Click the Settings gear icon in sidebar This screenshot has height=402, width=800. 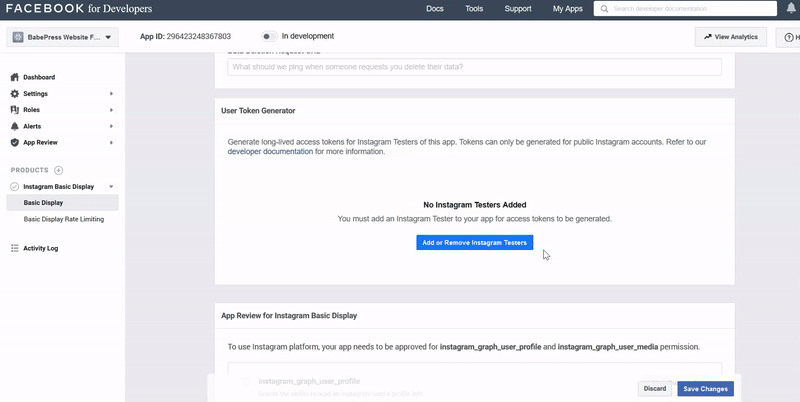pyautogui.click(x=14, y=93)
